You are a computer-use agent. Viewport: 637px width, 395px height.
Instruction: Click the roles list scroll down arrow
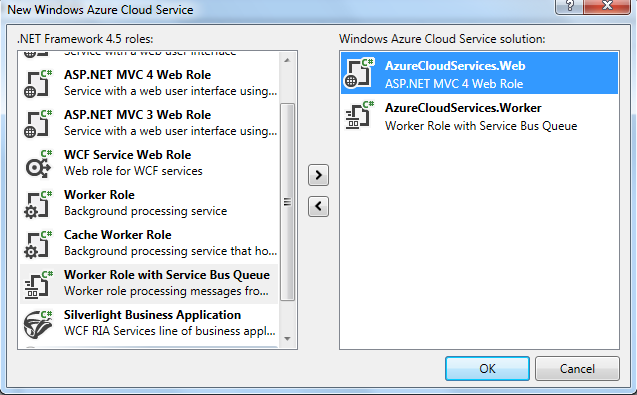[287, 339]
